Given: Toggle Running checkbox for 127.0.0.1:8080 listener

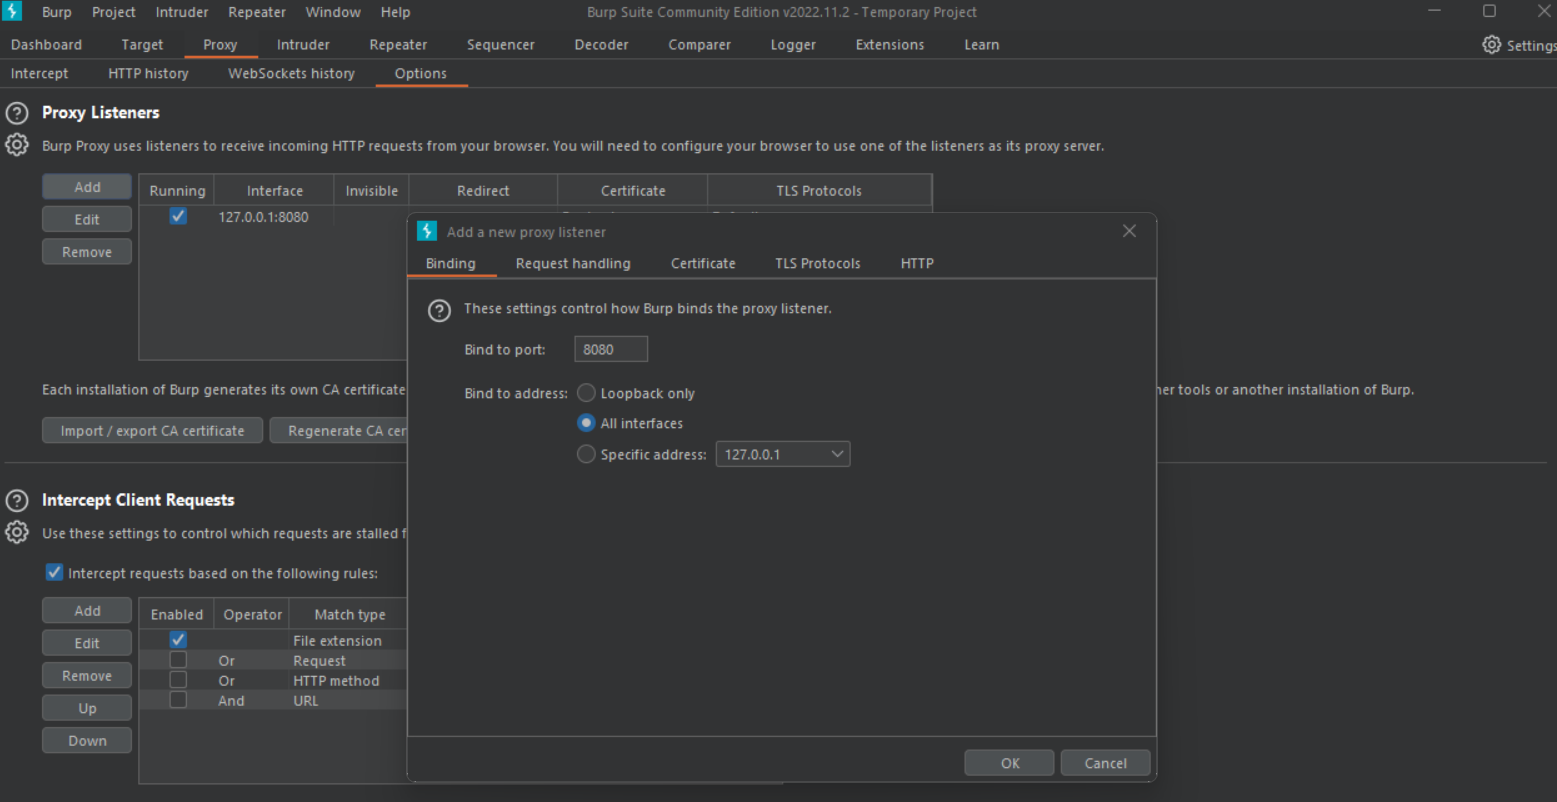Looking at the screenshot, I should pyautogui.click(x=178, y=216).
